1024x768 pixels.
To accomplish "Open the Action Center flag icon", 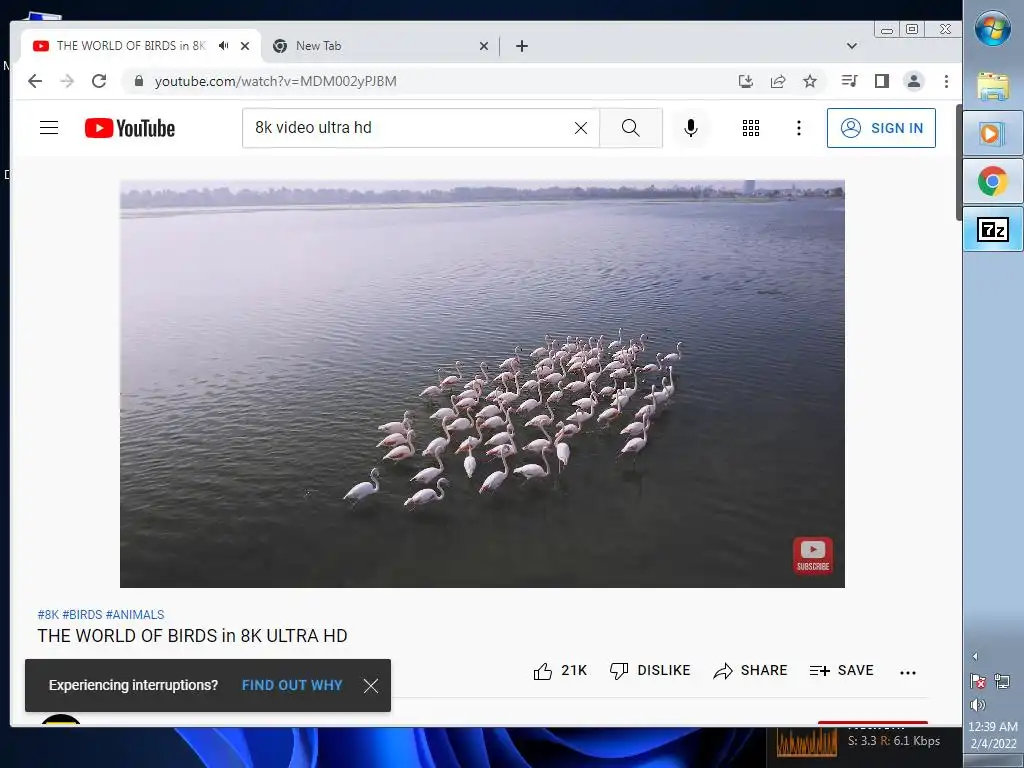I will click(978, 681).
